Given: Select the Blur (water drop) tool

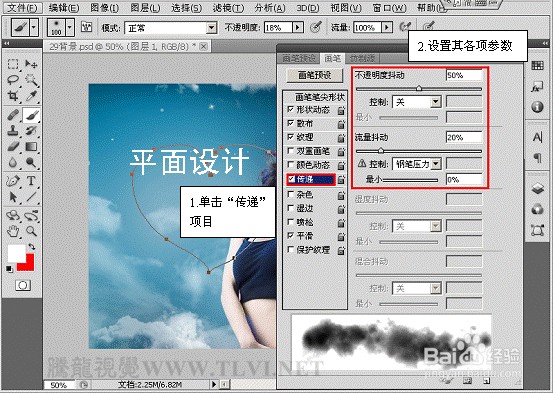Looking at the screenshot, I should (13, 162).
